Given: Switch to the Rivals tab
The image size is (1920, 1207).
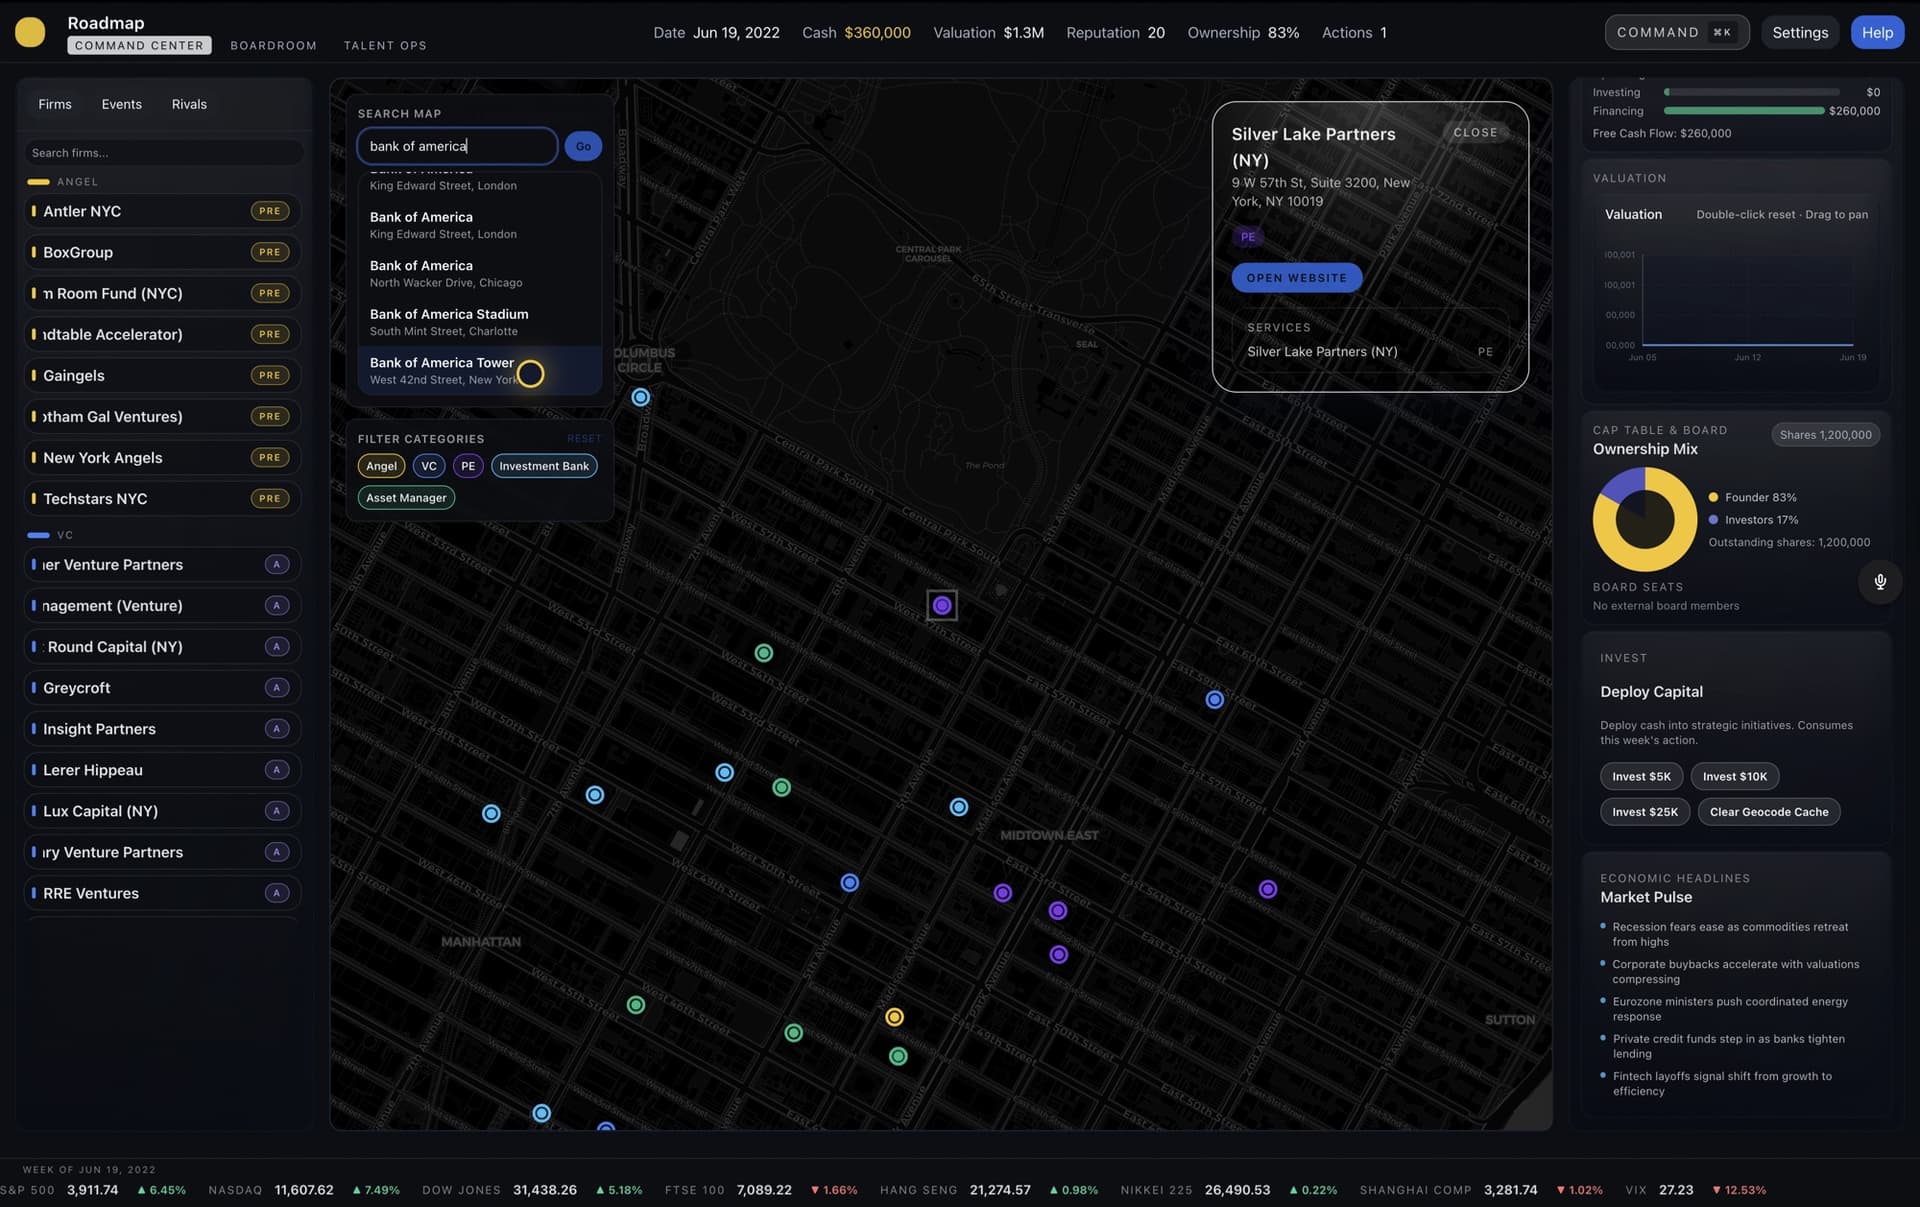Looking at the screenshot, I should [x=188, y=104].
